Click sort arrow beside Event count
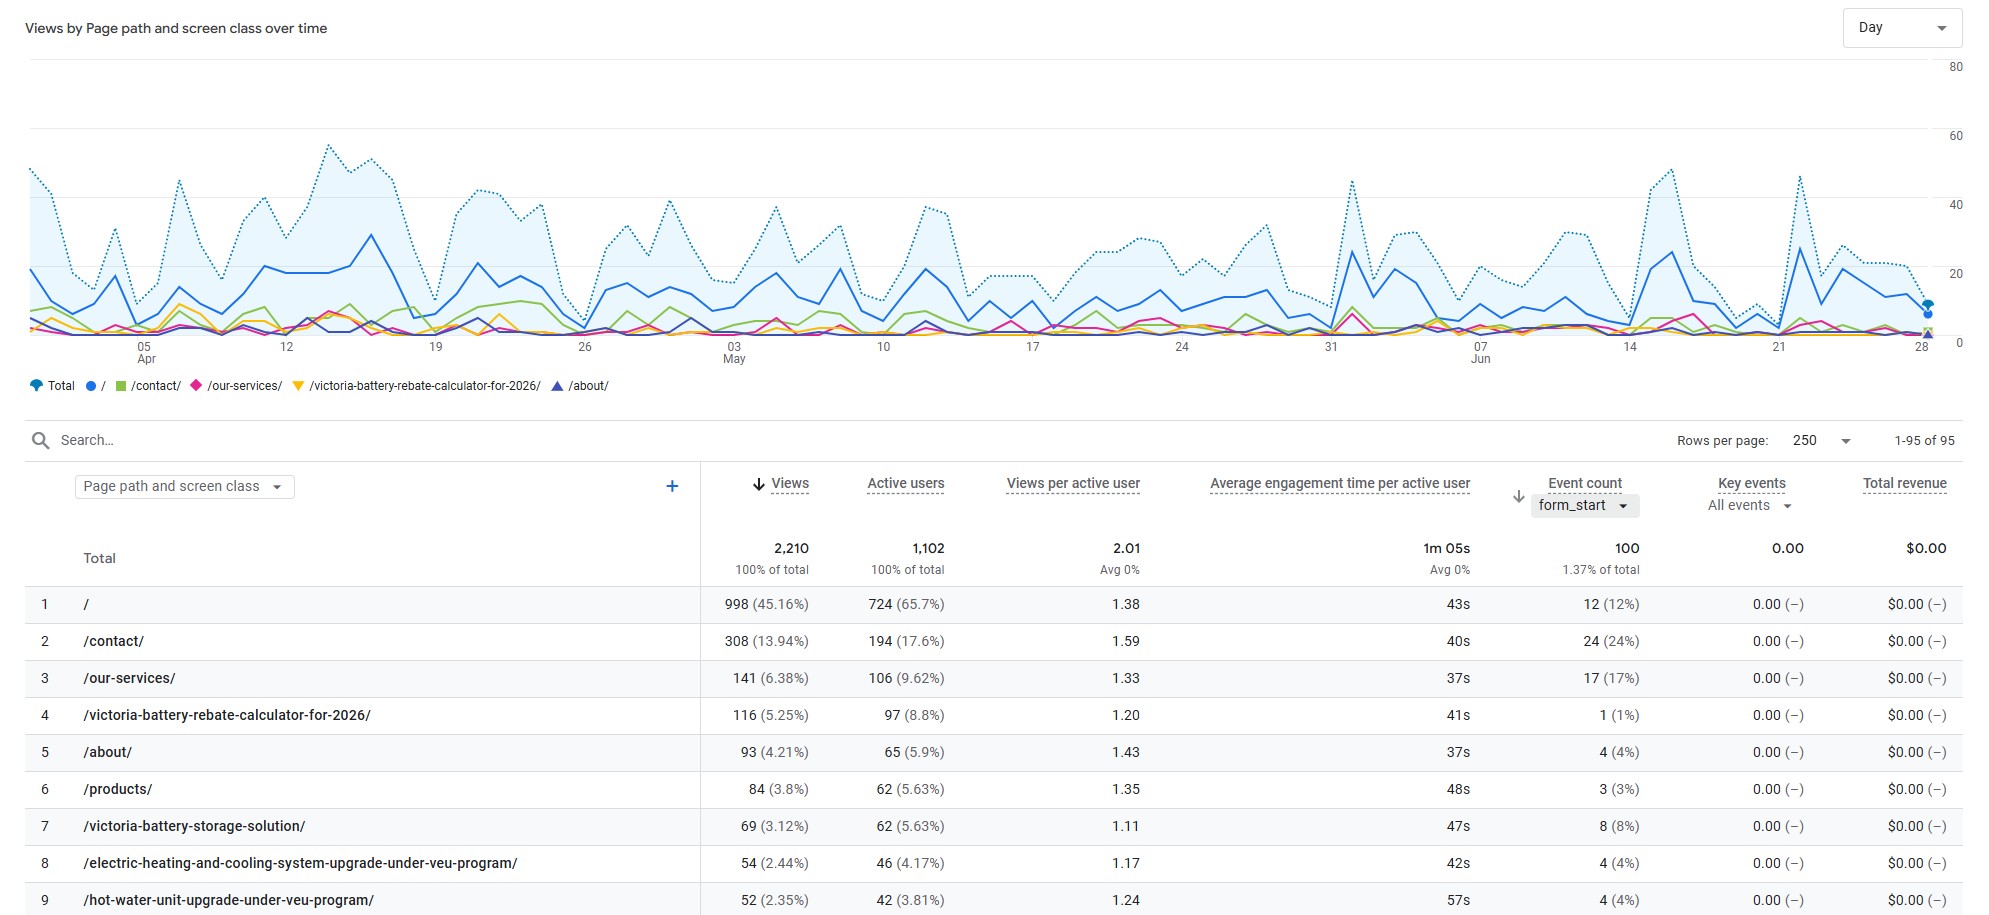The image size is (1989, 915). pyautogui.click(x=1518, y=496)
